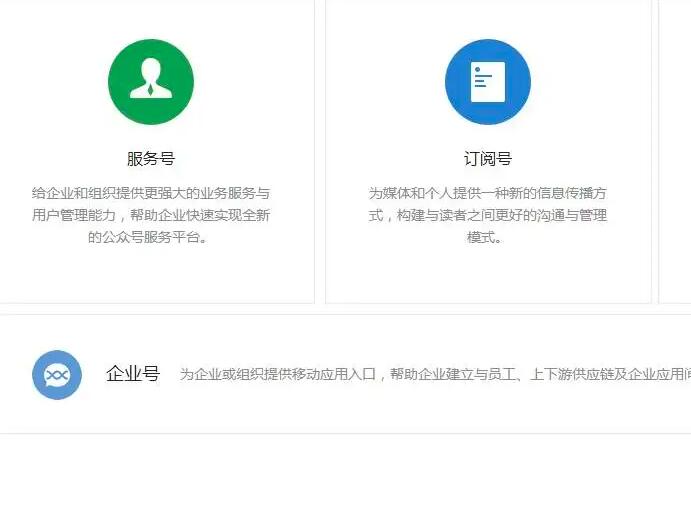Click the text line 用户管理能力，帮助企业快速实现全新
The image size is (691, 521).
(x=151, y=215)
